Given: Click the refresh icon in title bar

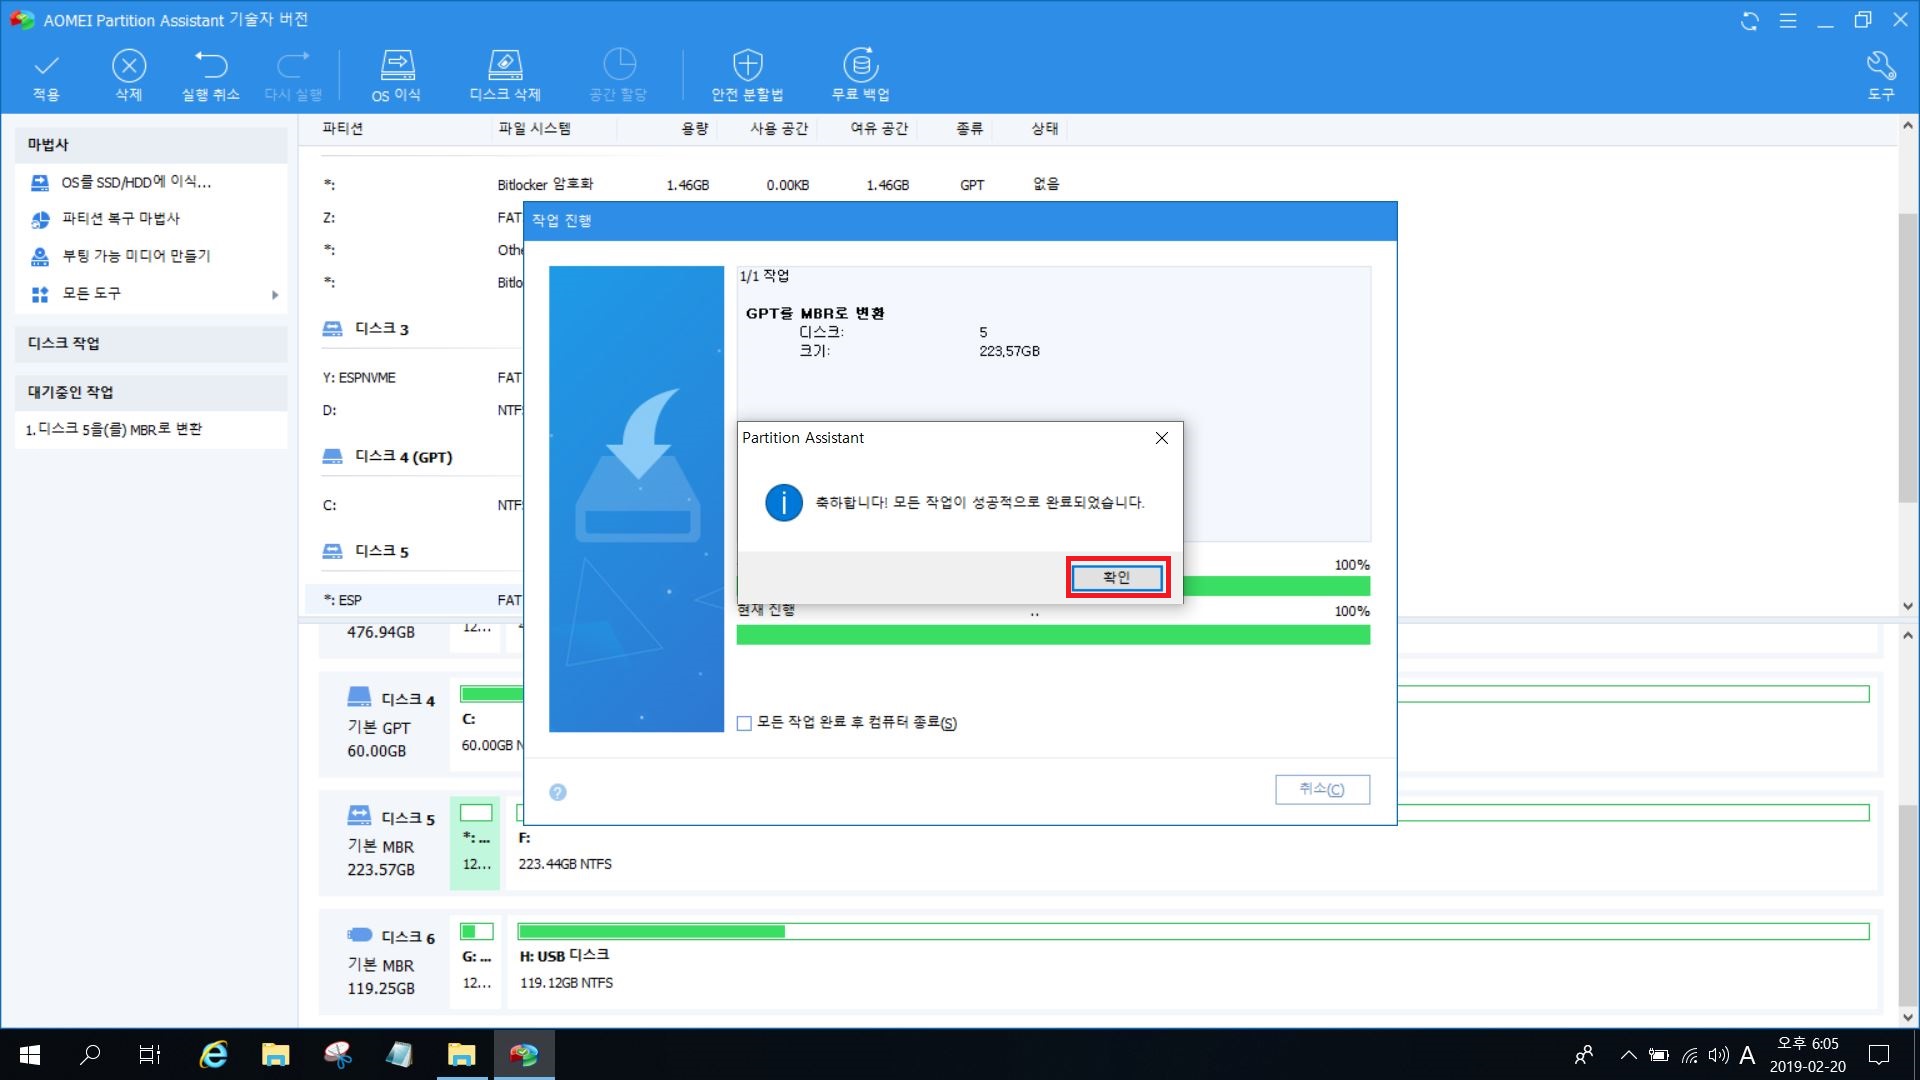Looking at the screenshot, I should pyautogui.click(x=1749, y=20).
